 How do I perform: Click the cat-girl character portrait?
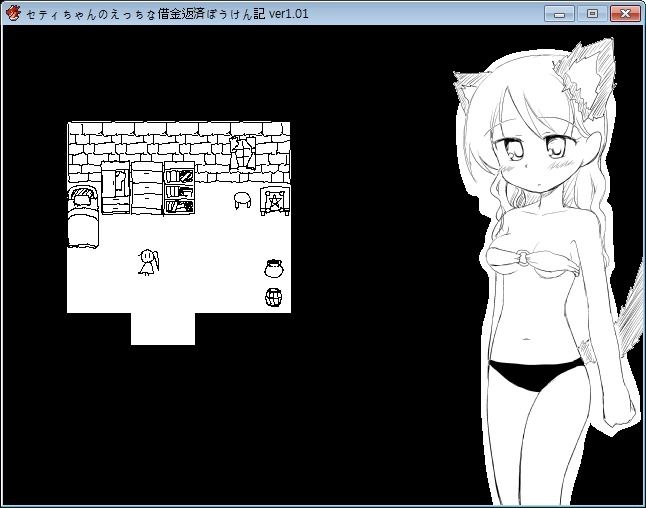click(x=548, y=272)
